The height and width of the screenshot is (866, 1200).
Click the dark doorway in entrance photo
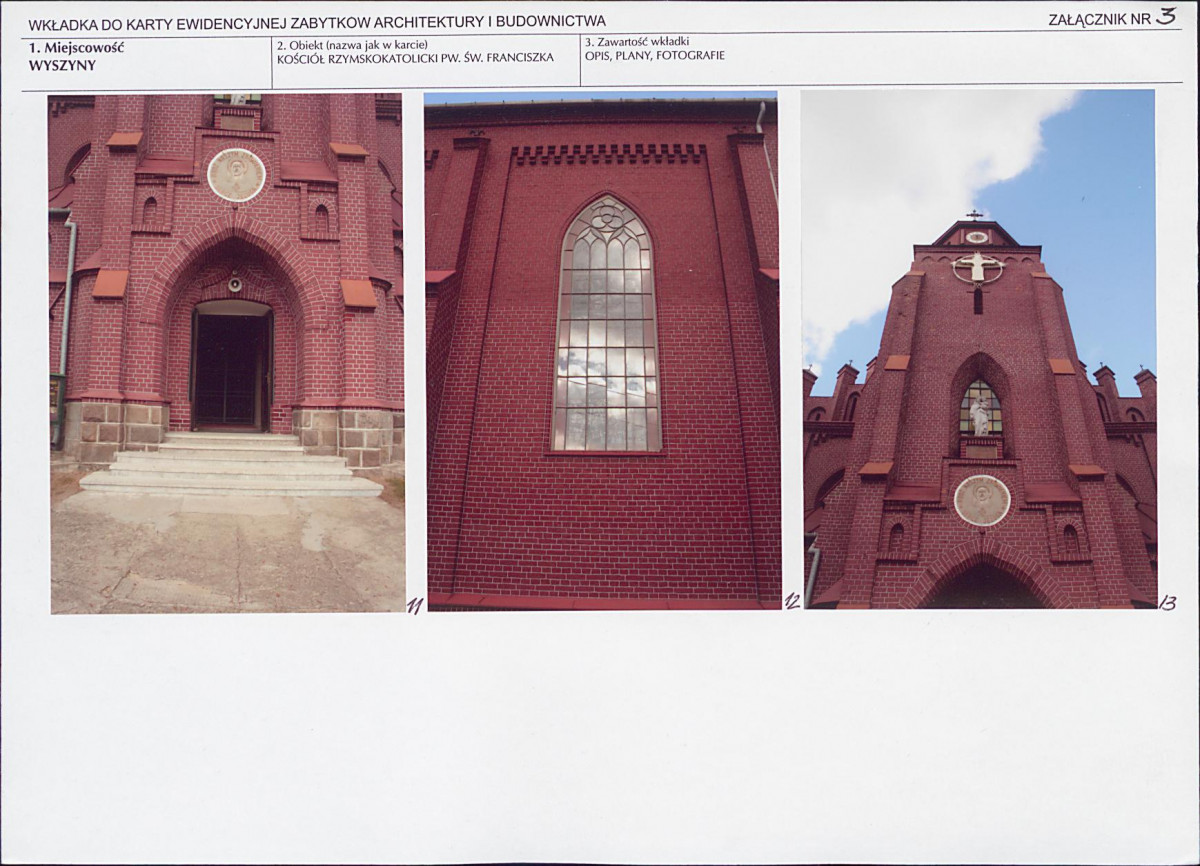click(x=232, y=367)
